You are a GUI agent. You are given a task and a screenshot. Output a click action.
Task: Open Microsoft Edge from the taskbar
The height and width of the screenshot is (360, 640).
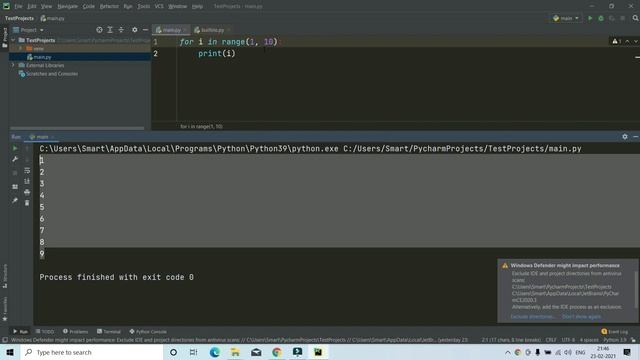tap(215, 352)
